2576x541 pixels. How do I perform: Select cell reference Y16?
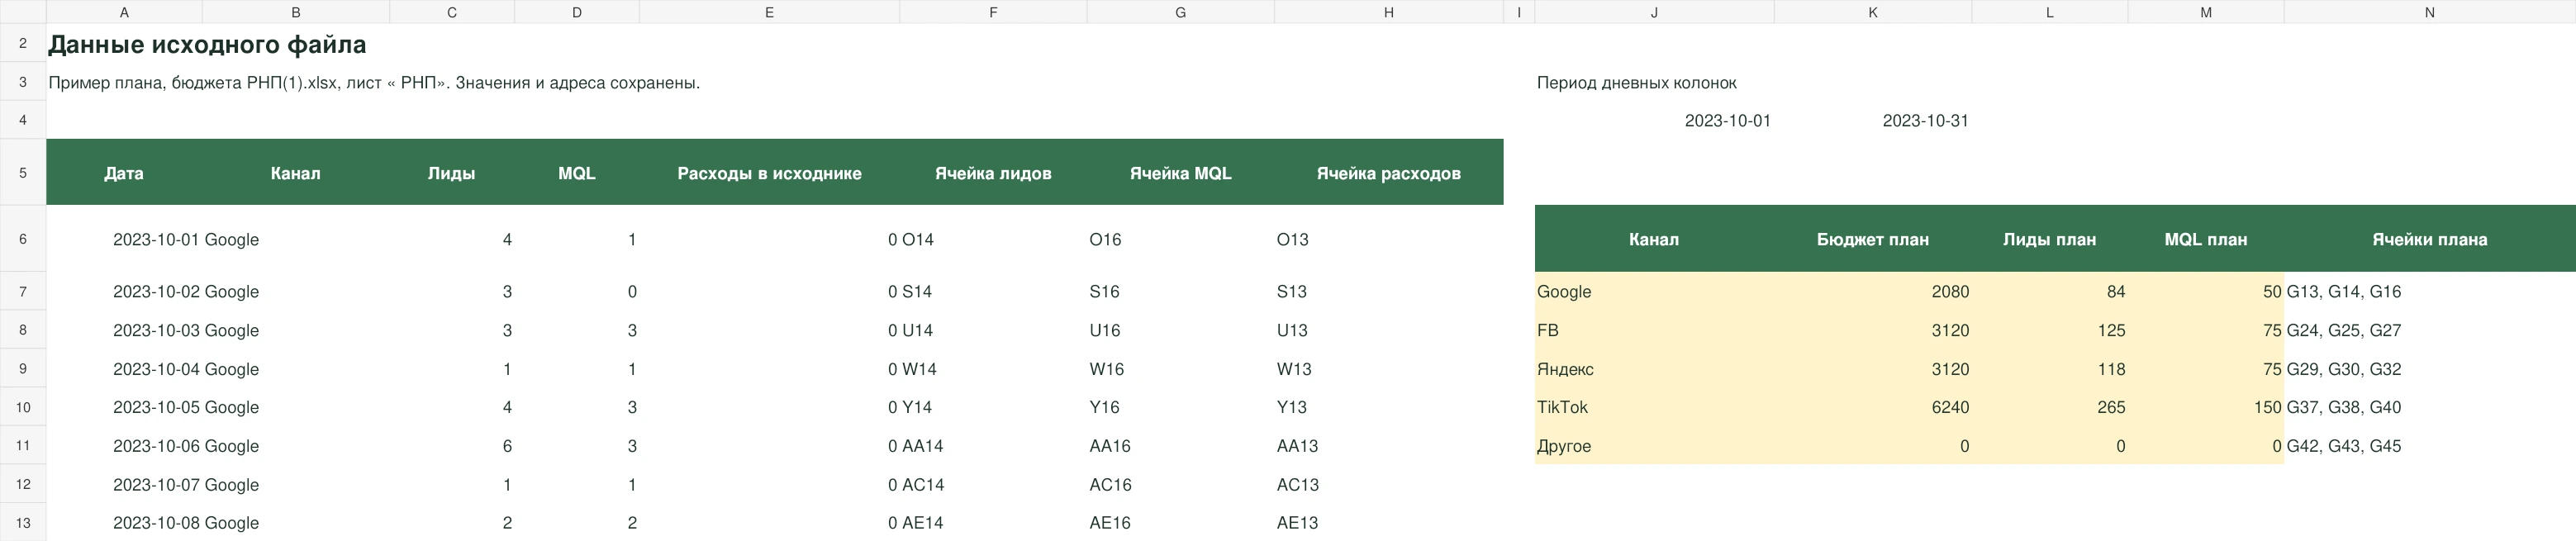[x=1180, y=407]
